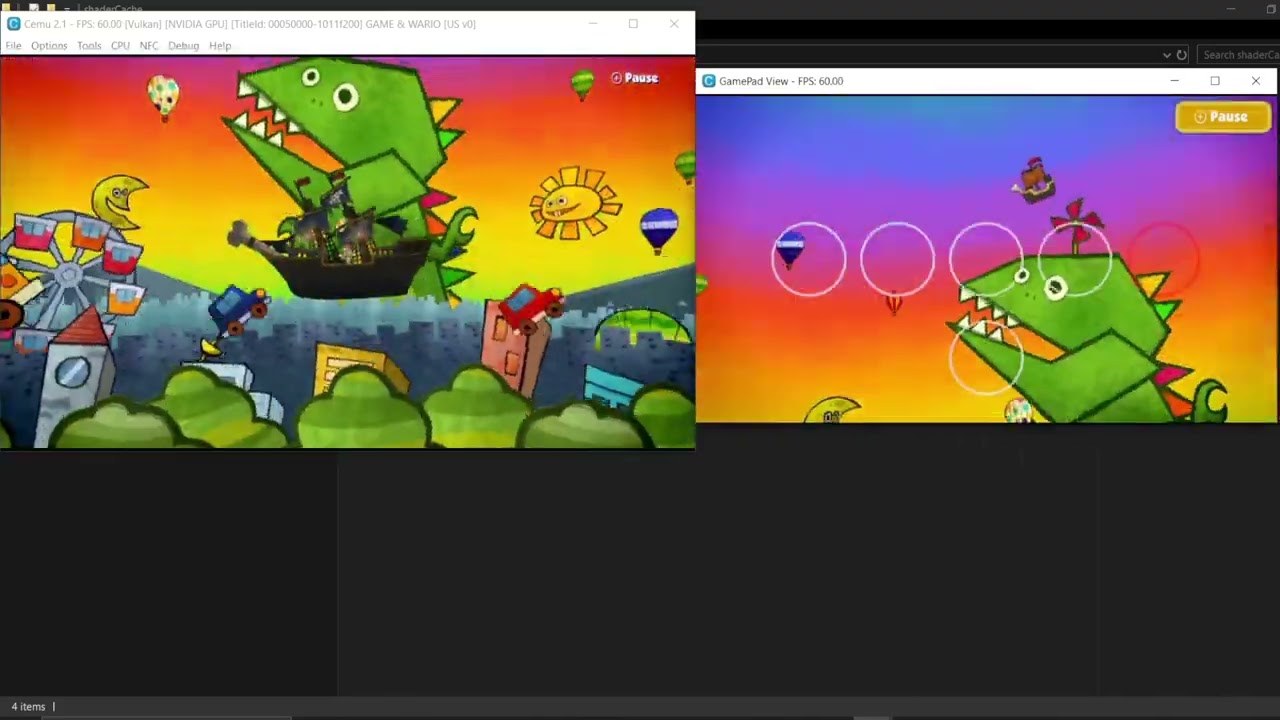
Task: Click the blue hot air balloon on TV screen
Action: point(659,229)
